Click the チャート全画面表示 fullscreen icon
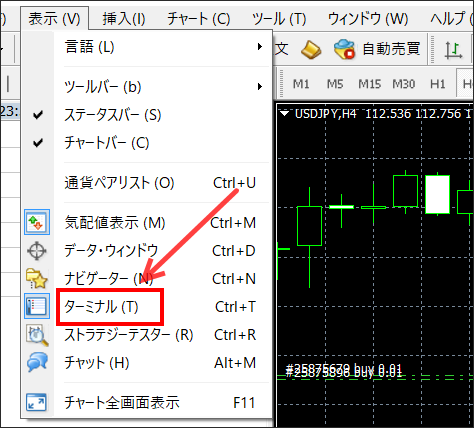 point(36,402)
